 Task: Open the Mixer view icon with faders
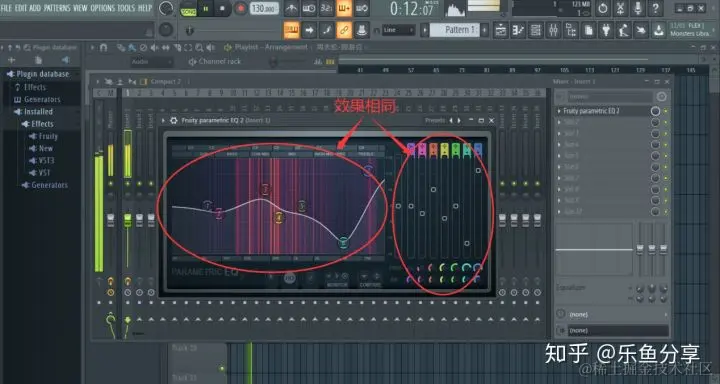pos(553,30)
